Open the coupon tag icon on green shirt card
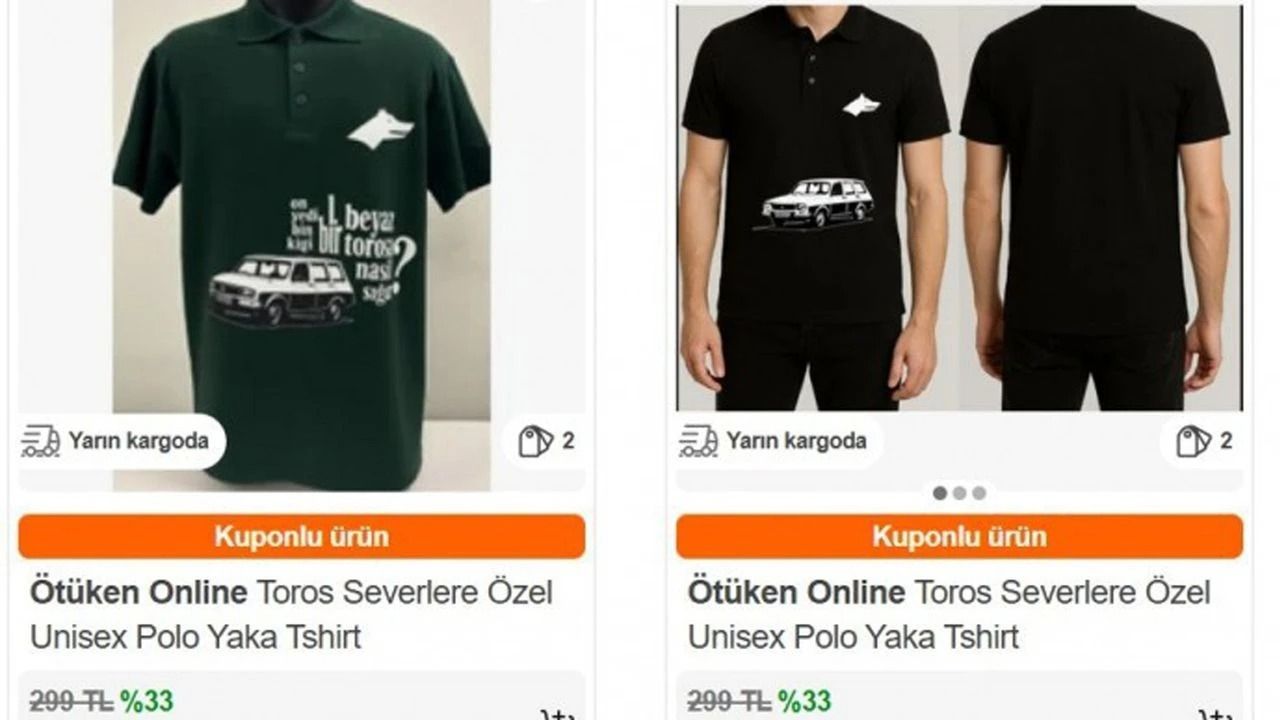Screen dimensions: 1280x720 [x=536, y=441]
